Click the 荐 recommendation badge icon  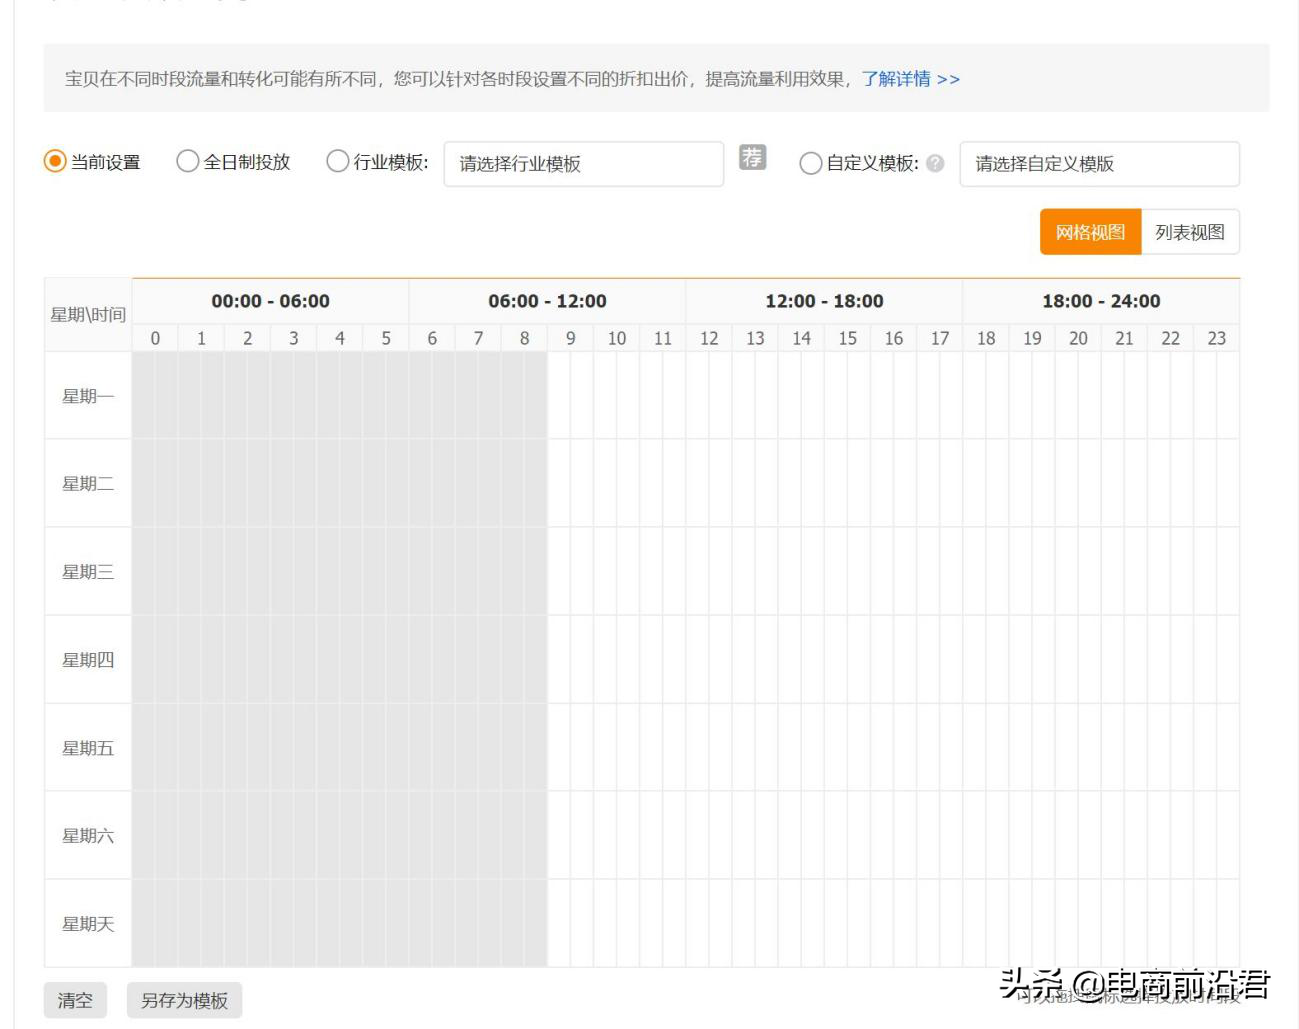tap(753, 158)
